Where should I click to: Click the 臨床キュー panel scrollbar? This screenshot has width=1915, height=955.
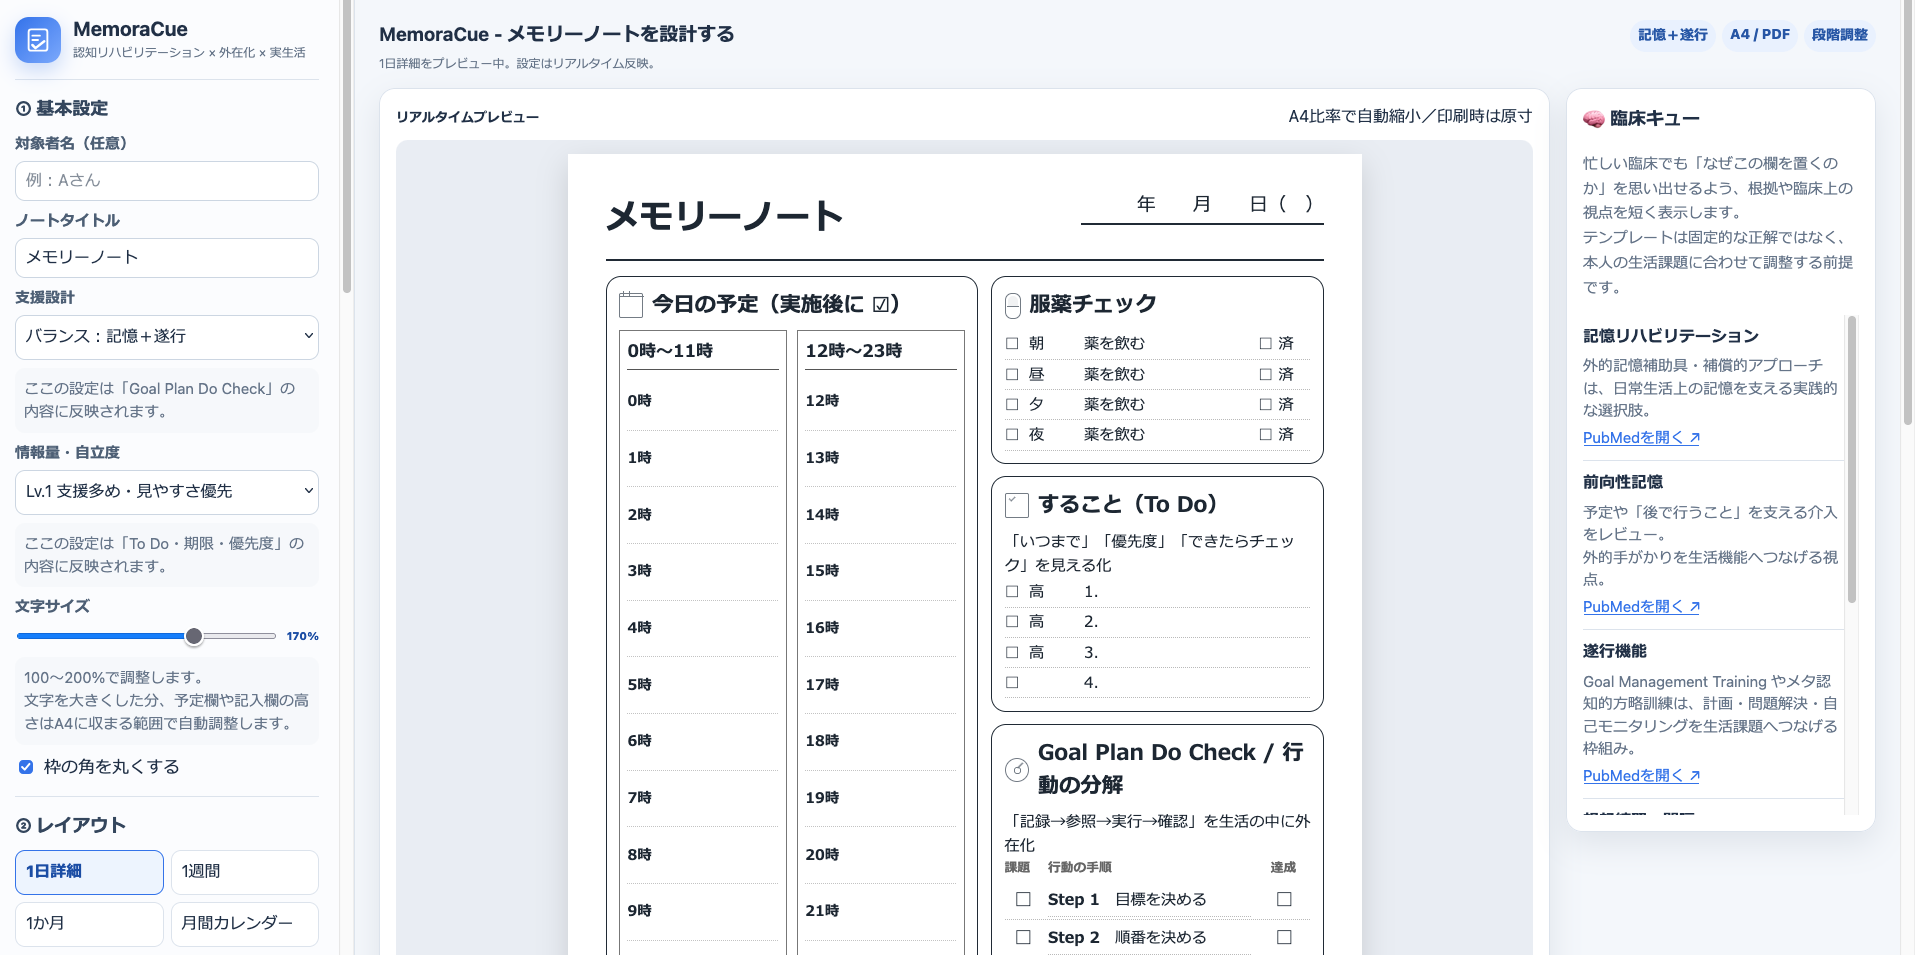[1852, 459]
